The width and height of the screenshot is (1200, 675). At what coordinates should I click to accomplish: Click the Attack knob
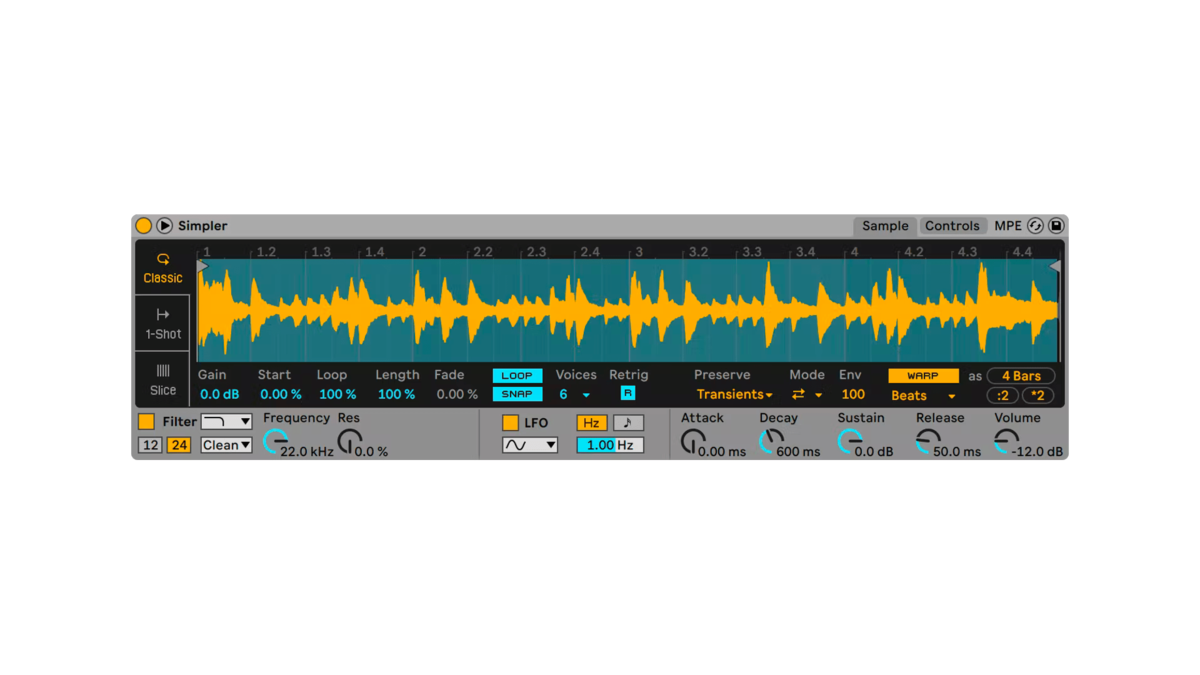pyautogui.click(x=692, y=441)
